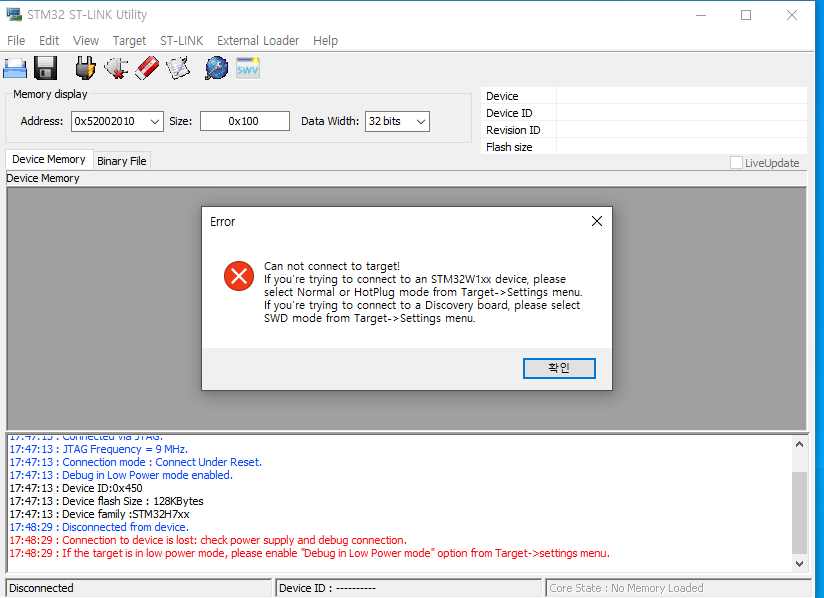This screenshot has width=824, height=598.
Task: Click the 'Device ID:0x450' log line
Action: 76,488
